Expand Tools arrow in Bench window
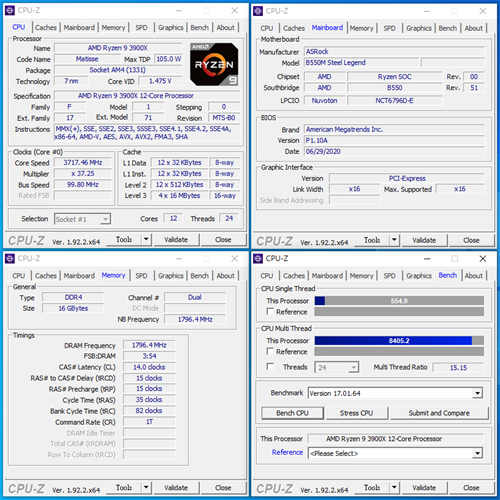Image resolution: width=500 pixels, height=500 pixels. pos(394,488)
